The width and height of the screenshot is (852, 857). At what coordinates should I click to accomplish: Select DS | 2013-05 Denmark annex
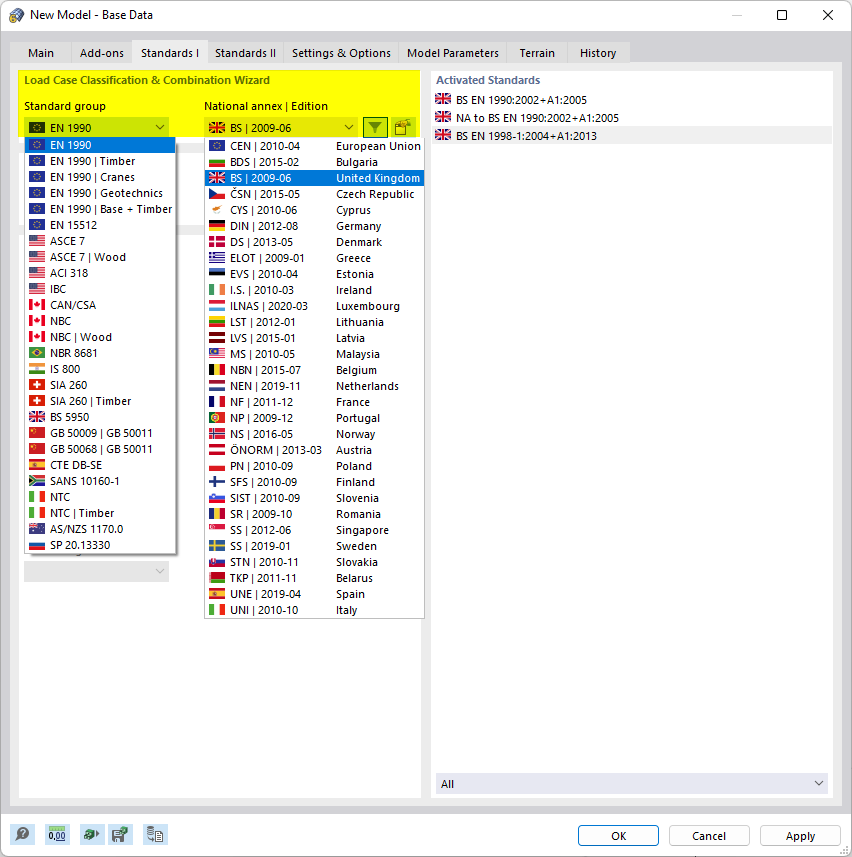click(314, 242)
